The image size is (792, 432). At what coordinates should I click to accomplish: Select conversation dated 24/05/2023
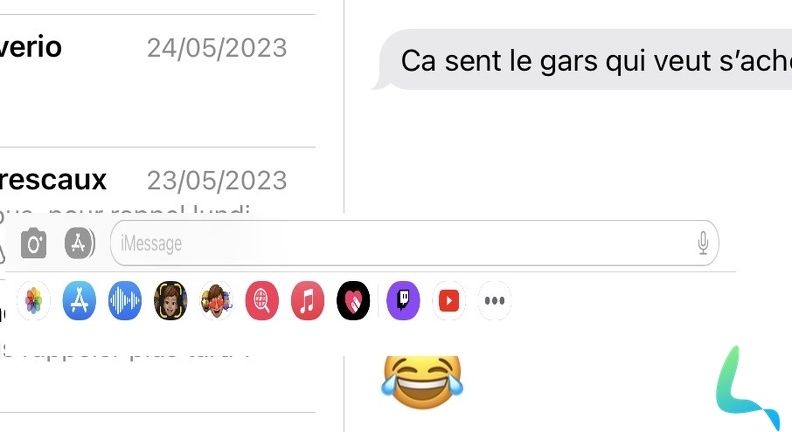click(x=158, y=81)
